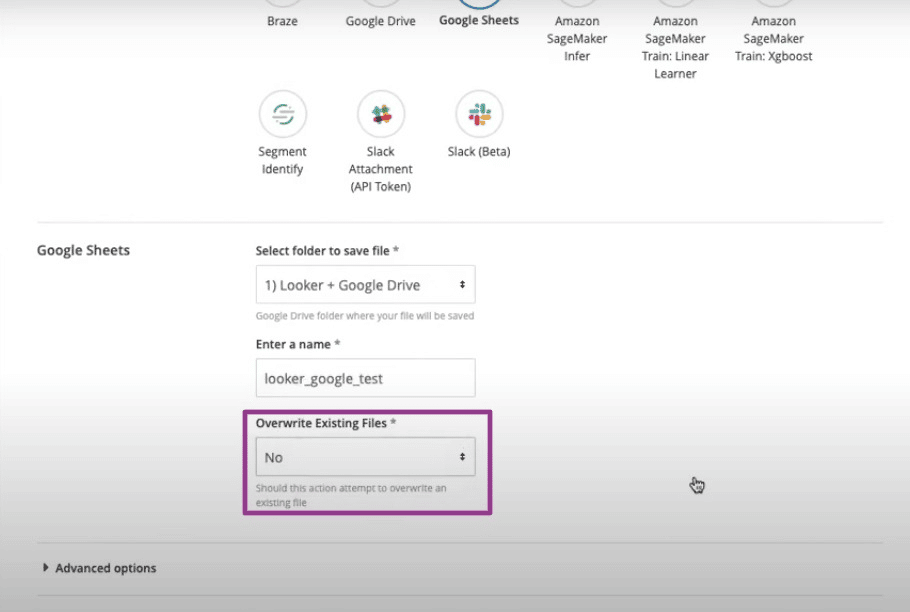The width and height of the screenshot is (910, 612).
Task: Choose Amazon SageMaker Infer destination
Action: pyautogui.click(x=577, y=38)
